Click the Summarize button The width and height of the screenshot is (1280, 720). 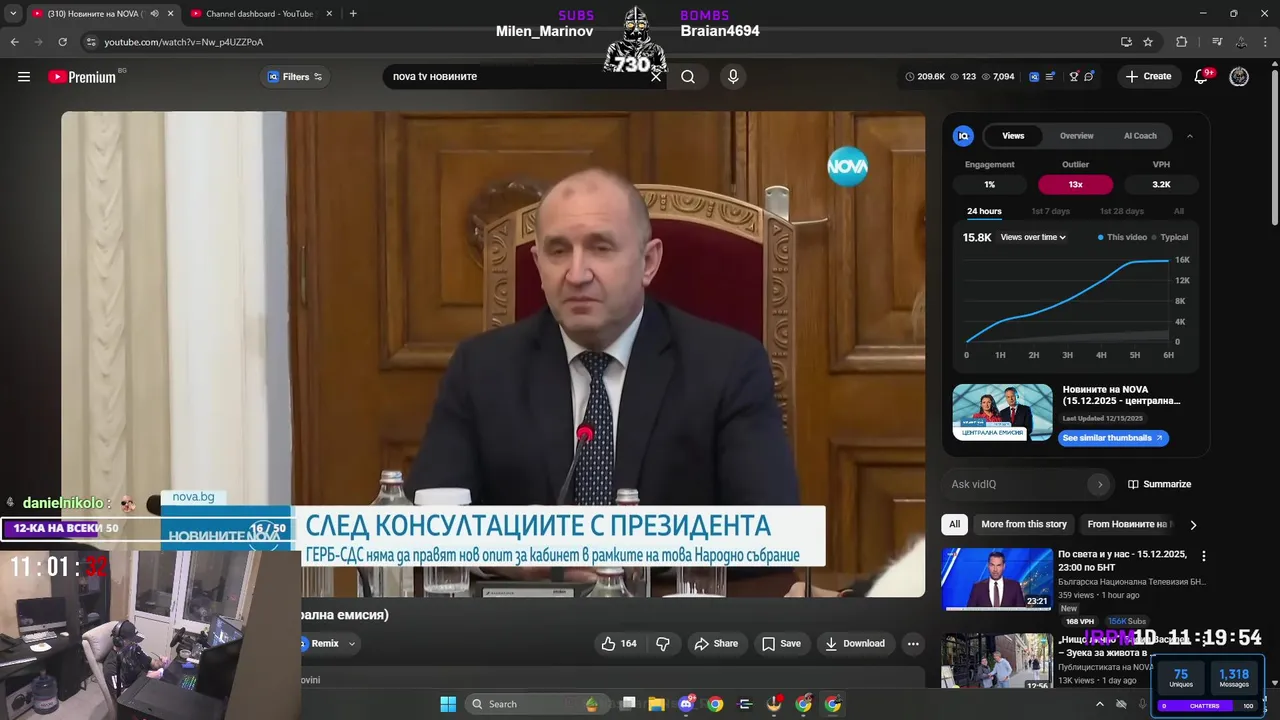[x=1160, y=484]
